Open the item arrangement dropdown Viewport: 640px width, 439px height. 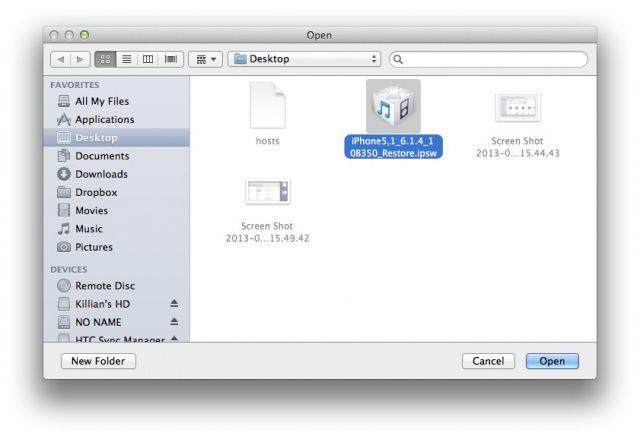click(206, 60)
